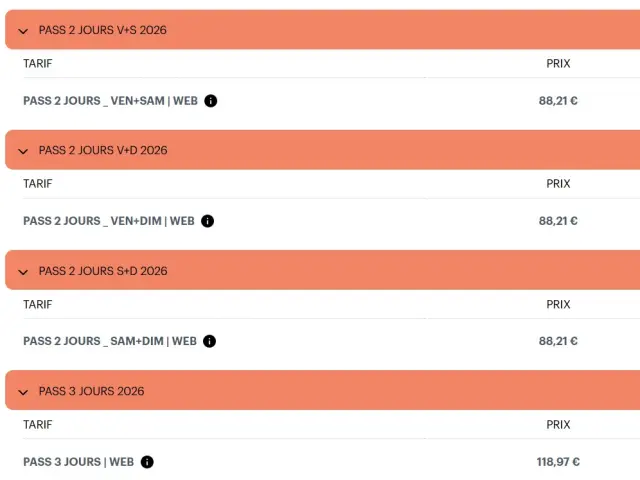Screen dimensions: 640x480
Task: Collapse the PASS 2 JOURS S+D 2026 chevron
Action: [x=23, y=272]
